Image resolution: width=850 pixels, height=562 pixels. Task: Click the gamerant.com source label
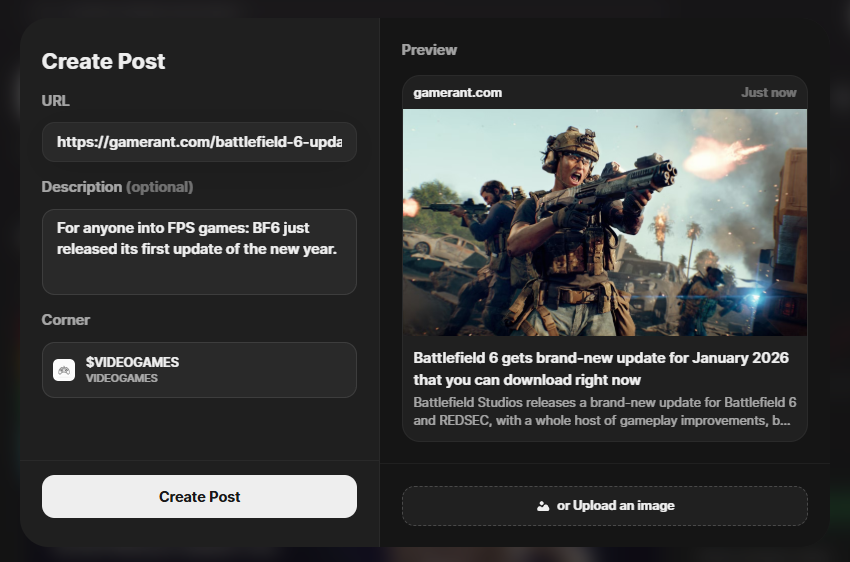point(458,93)
